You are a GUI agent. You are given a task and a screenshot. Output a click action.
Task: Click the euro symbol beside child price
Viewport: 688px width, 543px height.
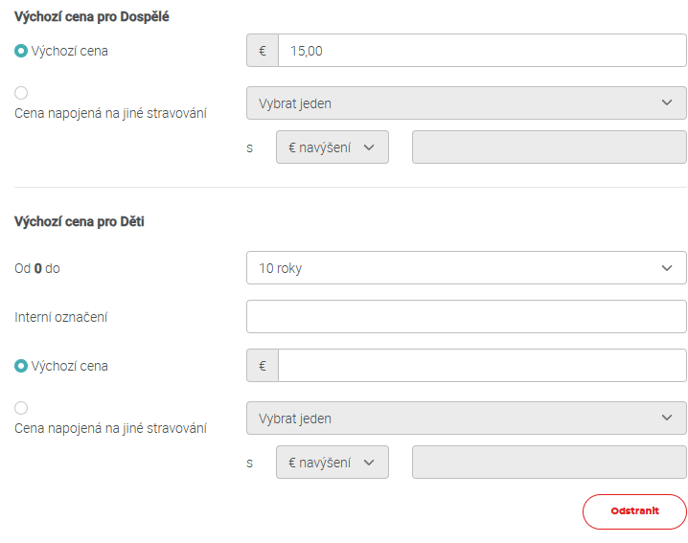click(262, 366)
